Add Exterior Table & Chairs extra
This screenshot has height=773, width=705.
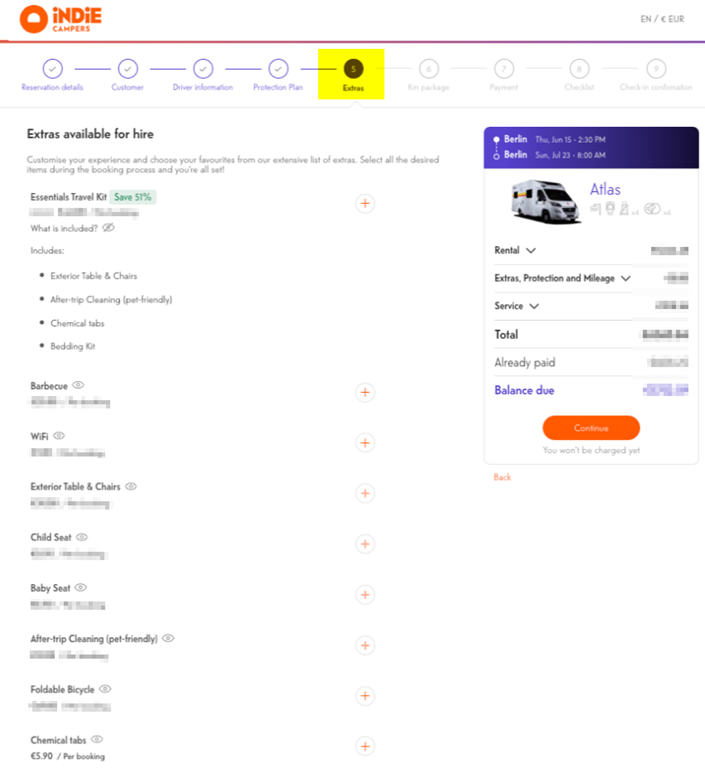pyautogui.click(x=365, y=494)
